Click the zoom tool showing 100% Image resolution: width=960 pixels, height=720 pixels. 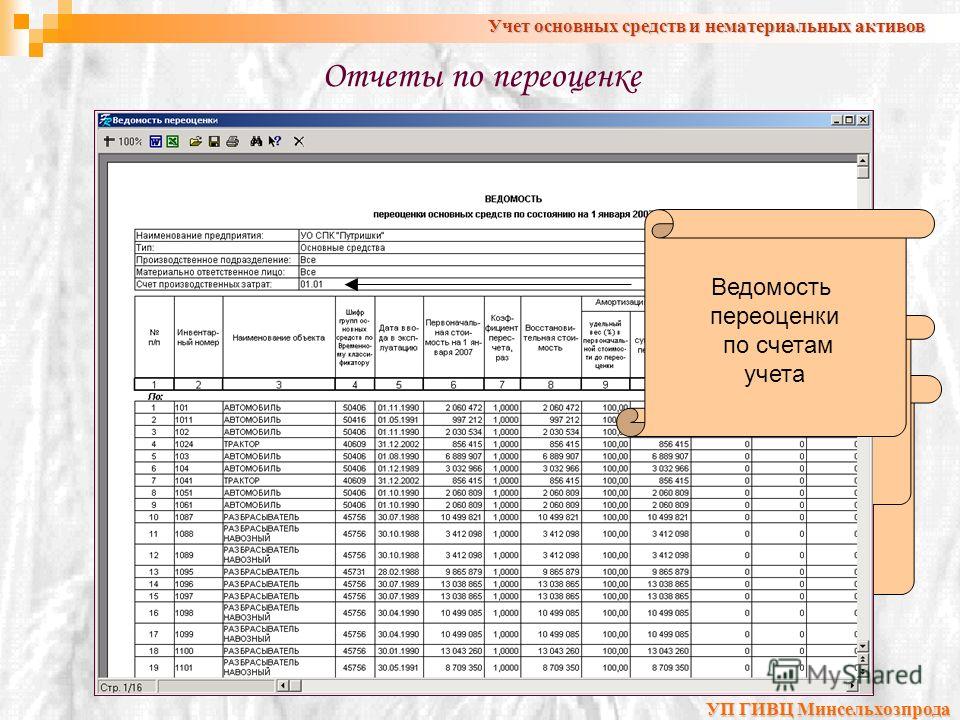(122, 141)
